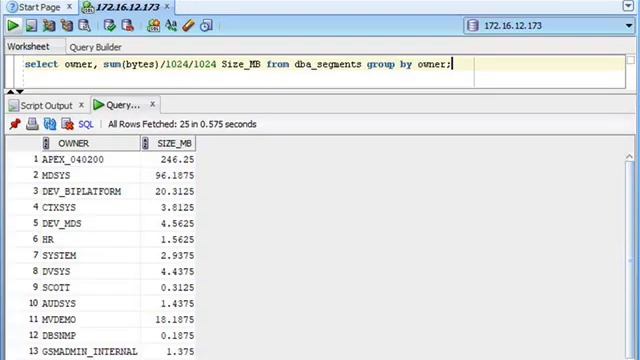Switch to the Worksheet tab
The height and width of the screenshot is (360, 640).
28,47
